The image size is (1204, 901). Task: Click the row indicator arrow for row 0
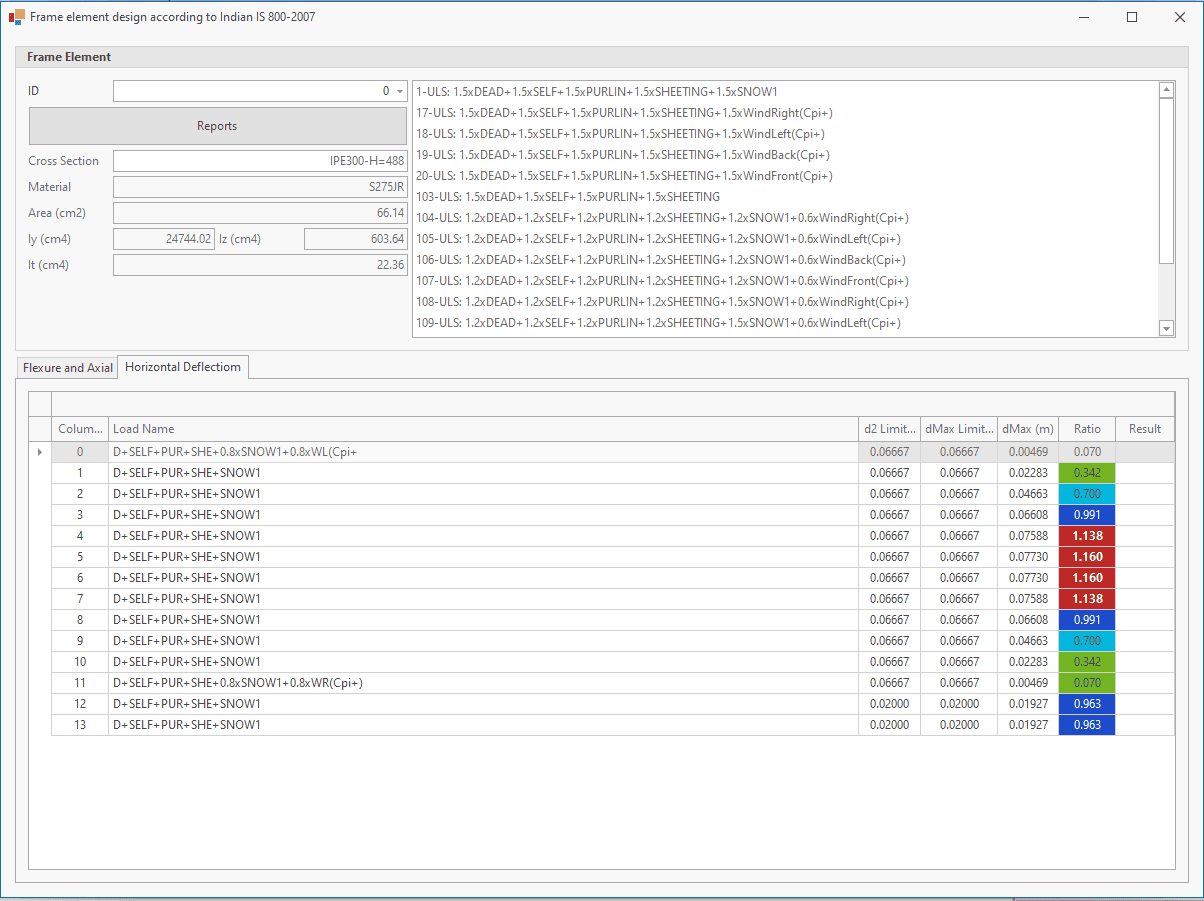click(40, 452)
